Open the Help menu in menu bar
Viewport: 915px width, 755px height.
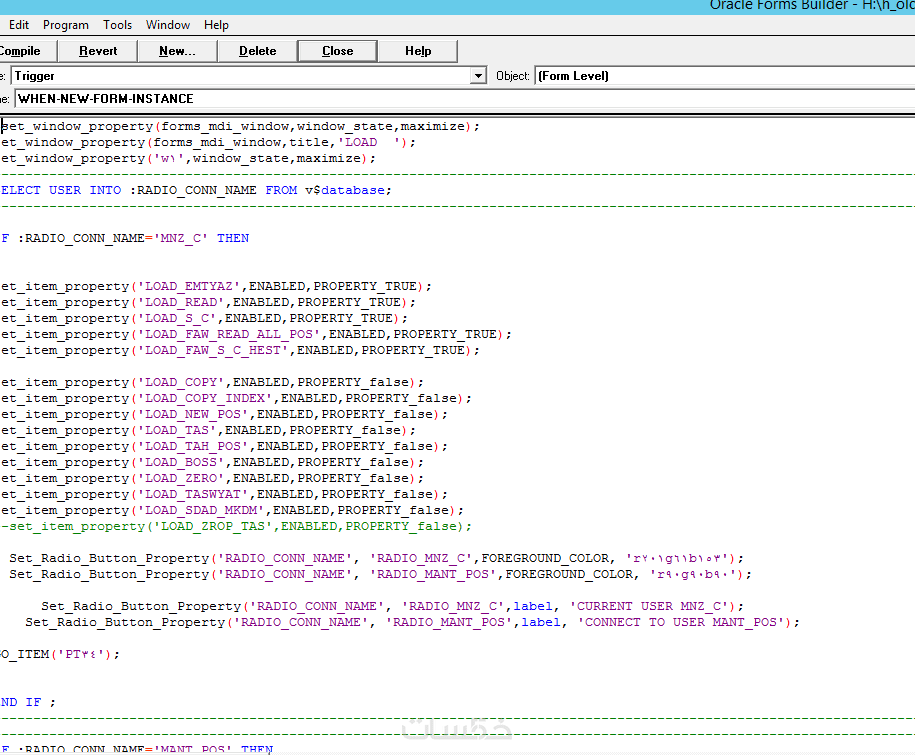click(x=216, y=25)
